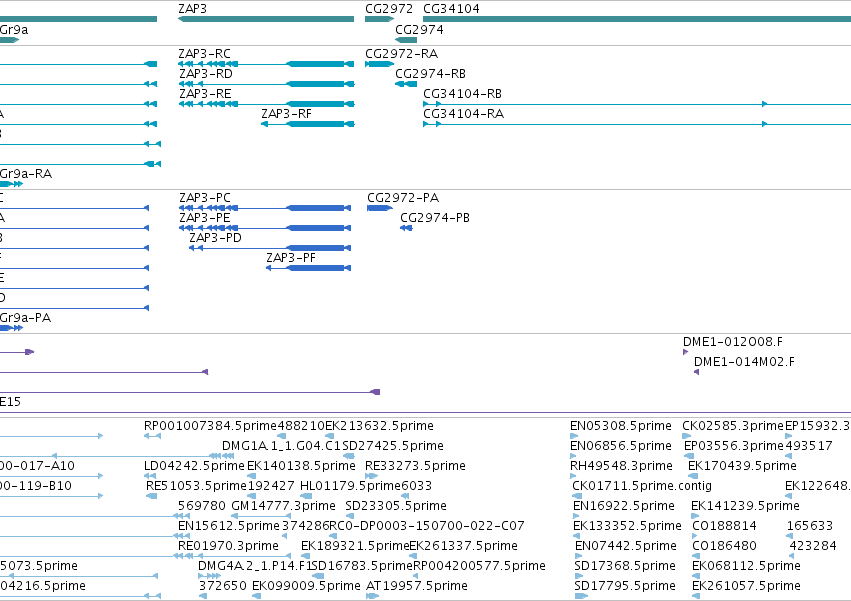
Task: Select transcript CG34104-RB label
Action: click(x=462, y=94)
